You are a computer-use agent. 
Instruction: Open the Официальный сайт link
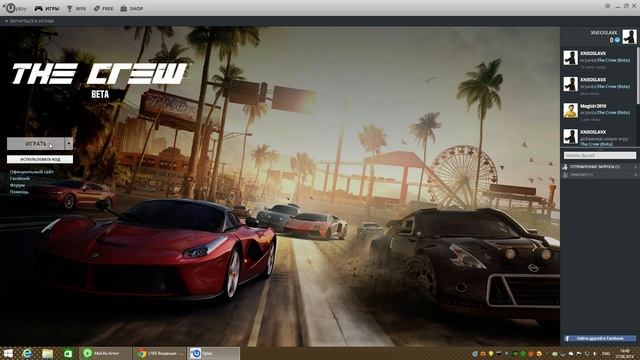(x=31, y=172)
